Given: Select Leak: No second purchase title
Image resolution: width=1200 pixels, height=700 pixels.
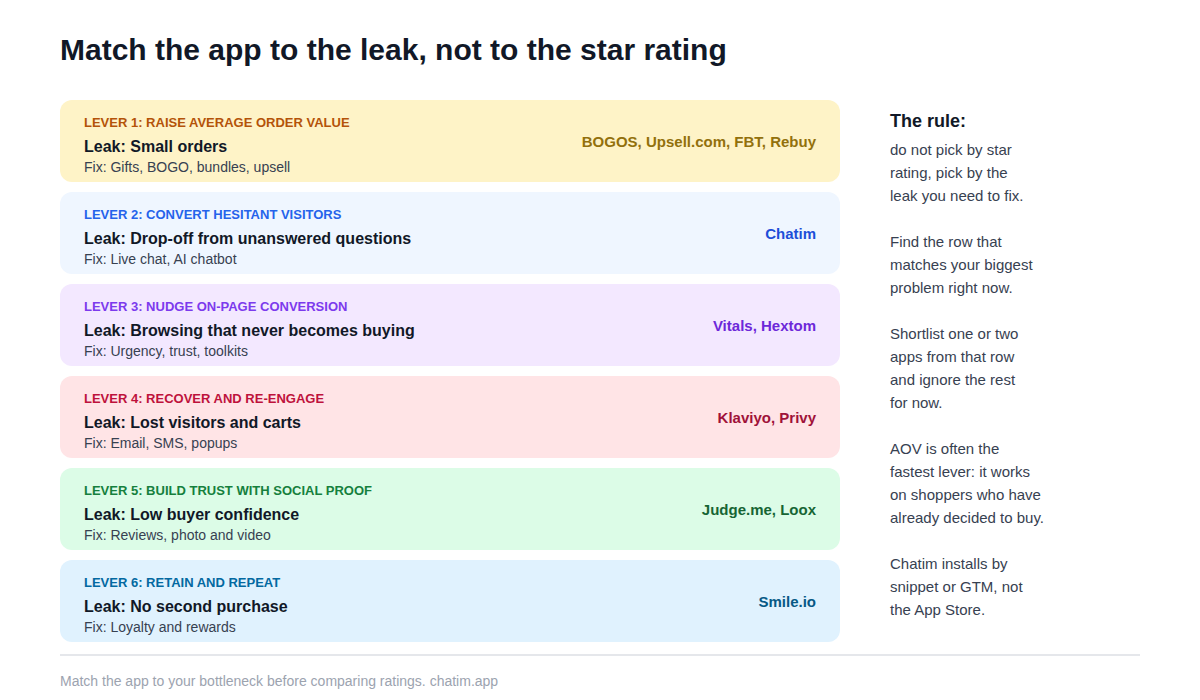Looking at the screenshot, I should click(186, 606).
